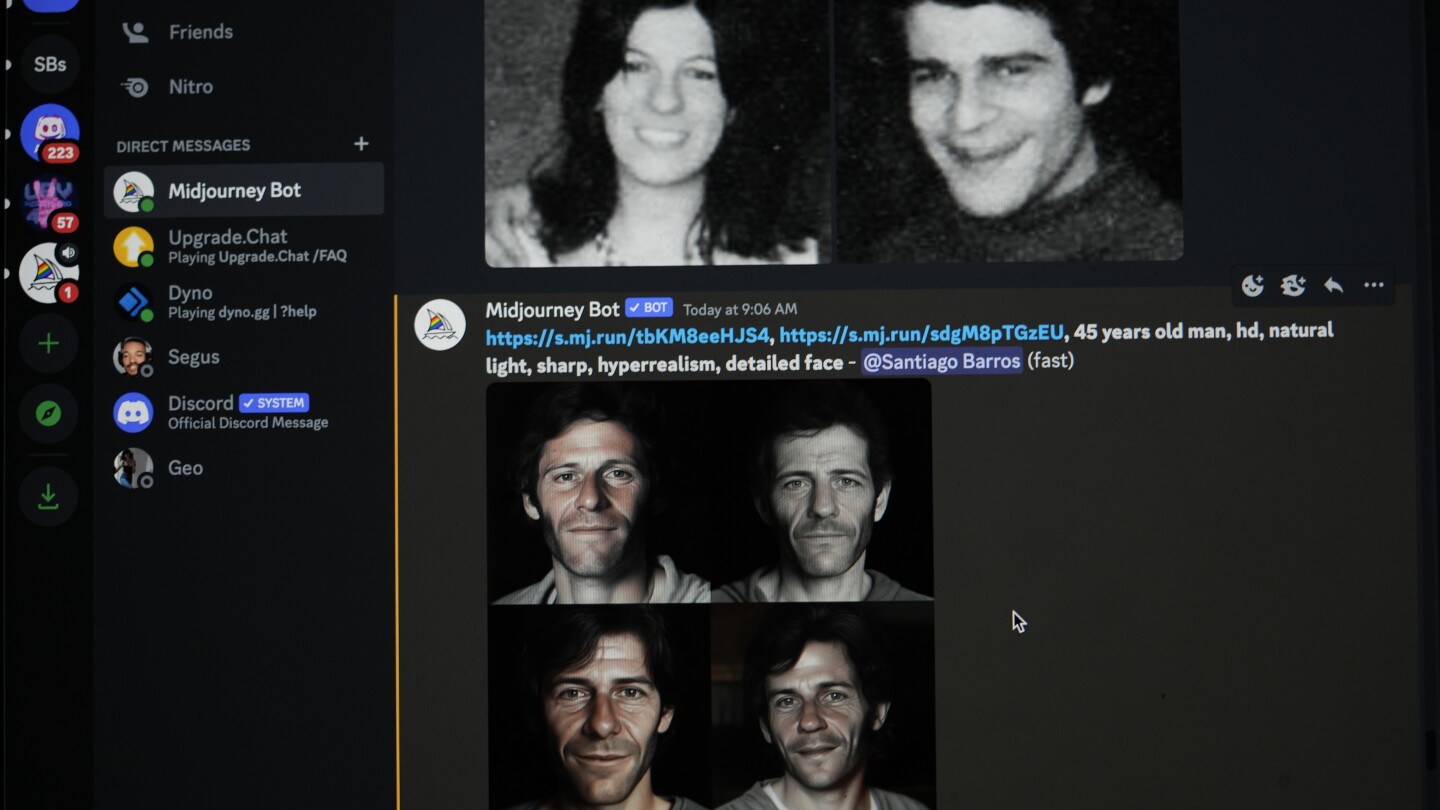
Task: Open the Upgrade.Chat conversation
Action: pyautogui.click(x=244, y=247)
